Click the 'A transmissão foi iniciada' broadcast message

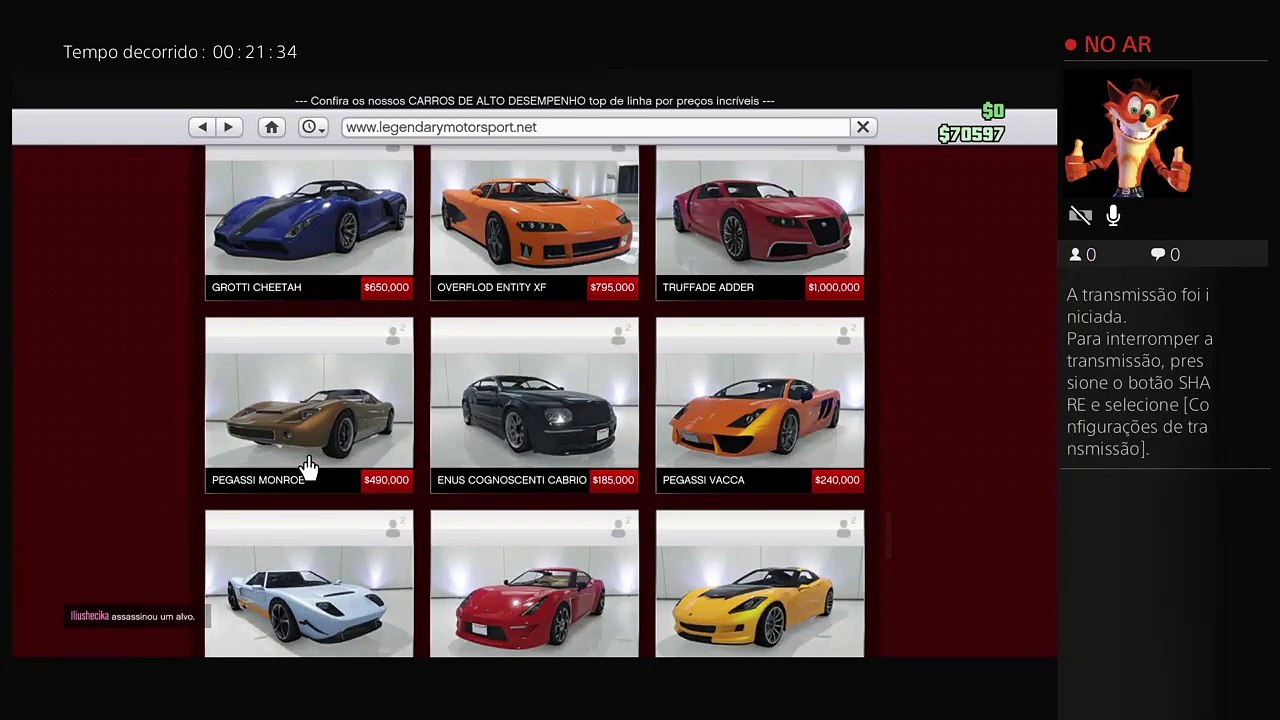click(1137, 305)
